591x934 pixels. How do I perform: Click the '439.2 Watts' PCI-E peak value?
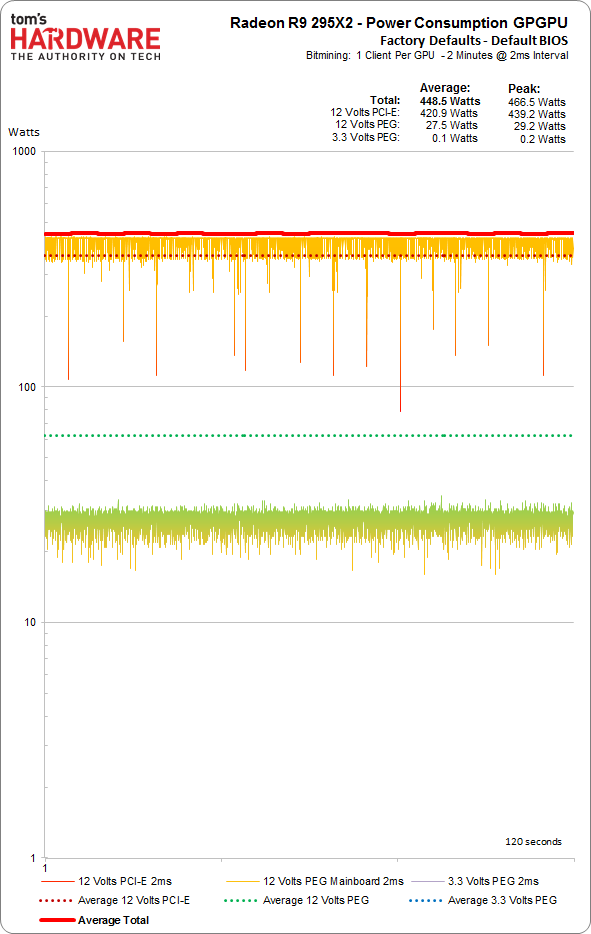536,114
